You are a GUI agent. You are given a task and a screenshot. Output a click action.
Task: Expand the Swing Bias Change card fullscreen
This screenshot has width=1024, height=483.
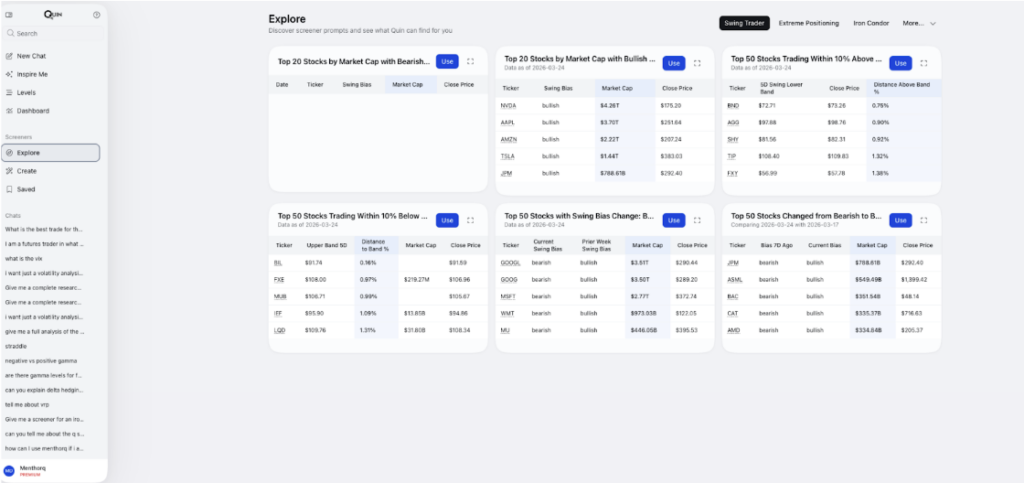[697, 221]
